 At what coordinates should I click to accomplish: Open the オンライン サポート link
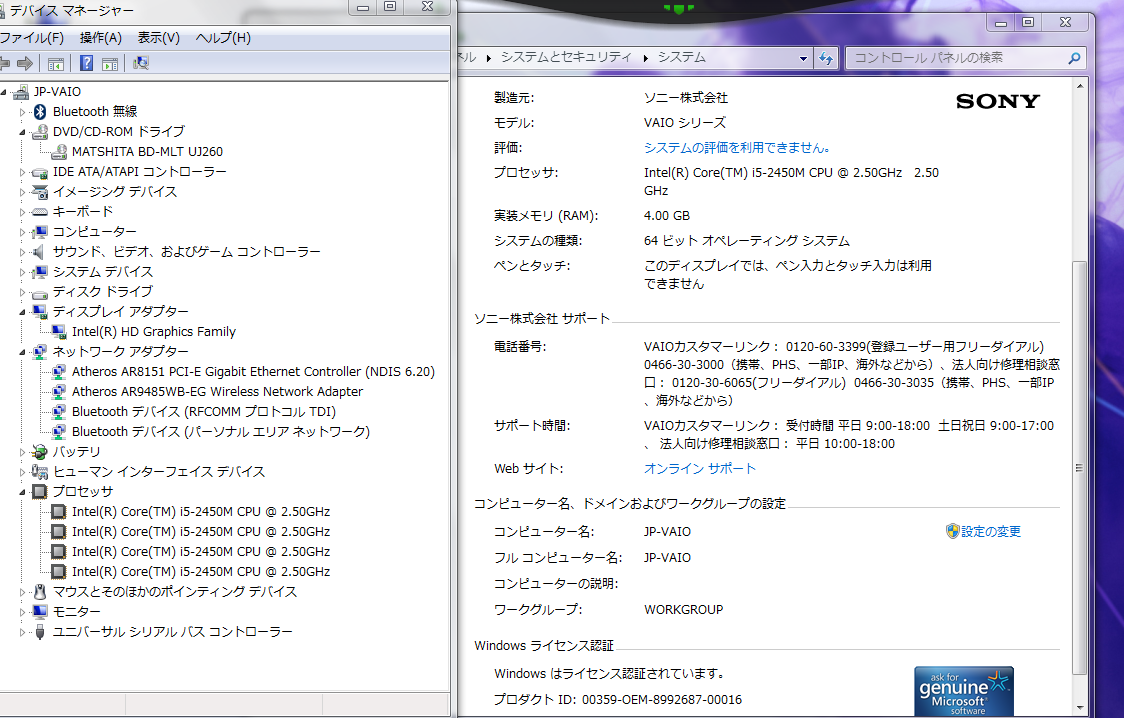700,469
